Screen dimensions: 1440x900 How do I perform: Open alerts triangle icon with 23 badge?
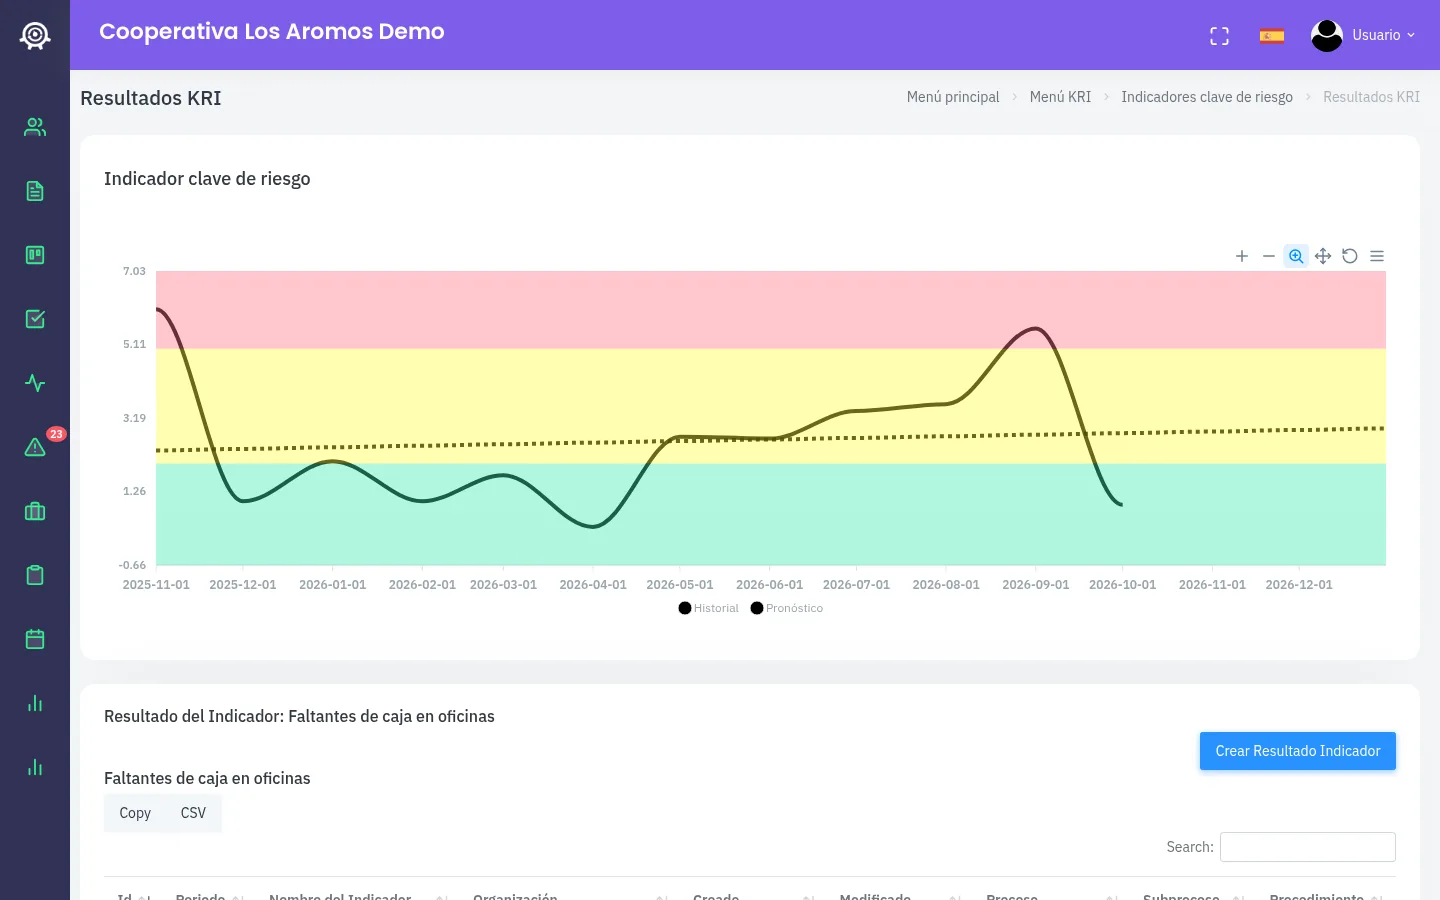(35, 447)
